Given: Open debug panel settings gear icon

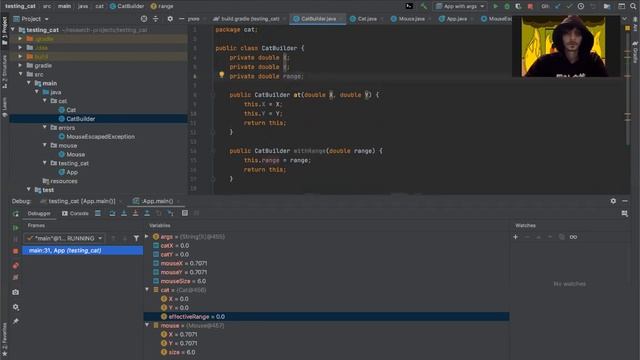Looking at the screenshot, I should [613, 201].
